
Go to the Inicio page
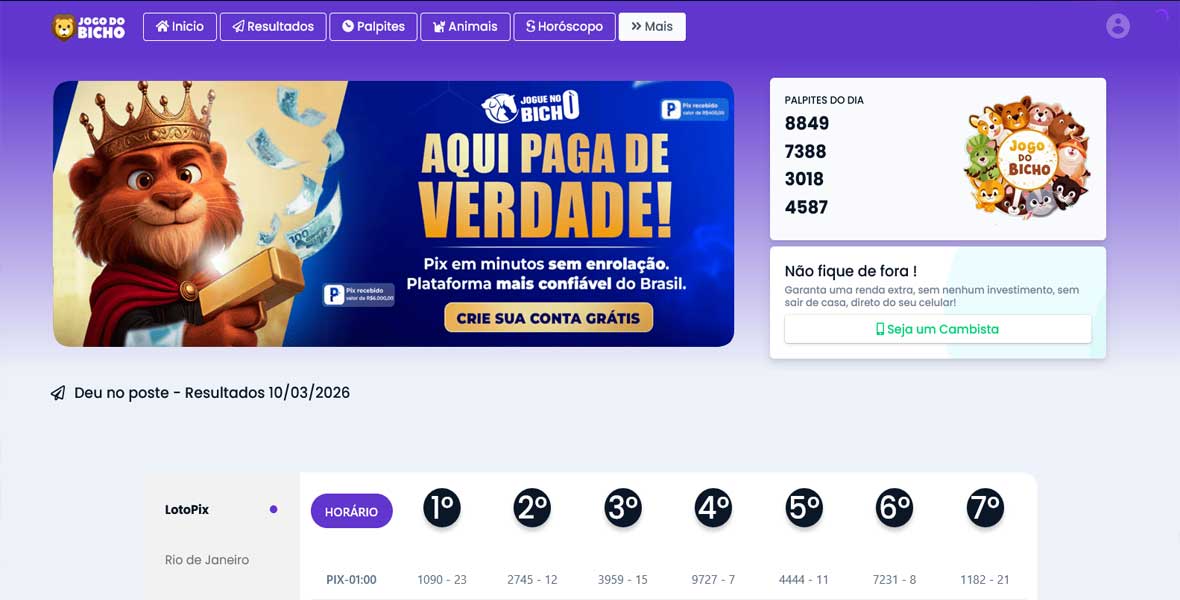click(x=180, y=26)
